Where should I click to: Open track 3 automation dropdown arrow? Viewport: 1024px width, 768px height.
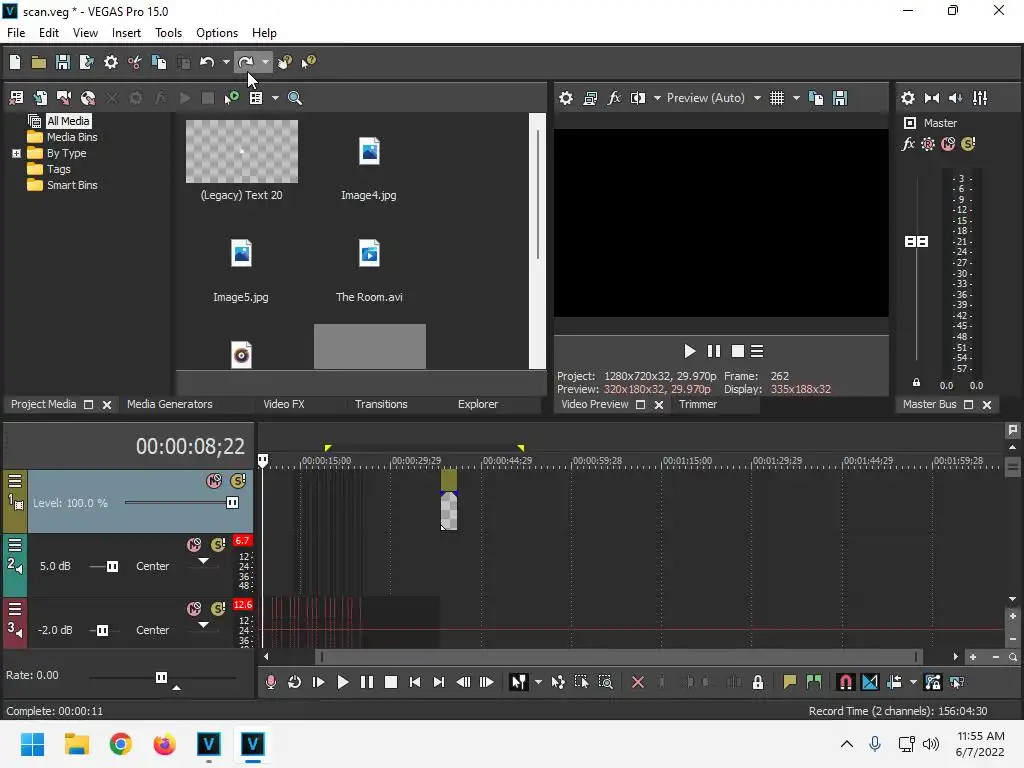point(204,625)
